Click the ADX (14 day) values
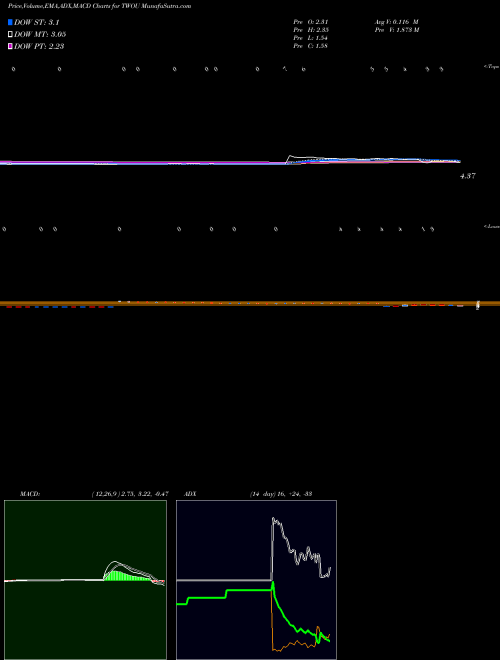500x660 pixels. click(281, 494)
